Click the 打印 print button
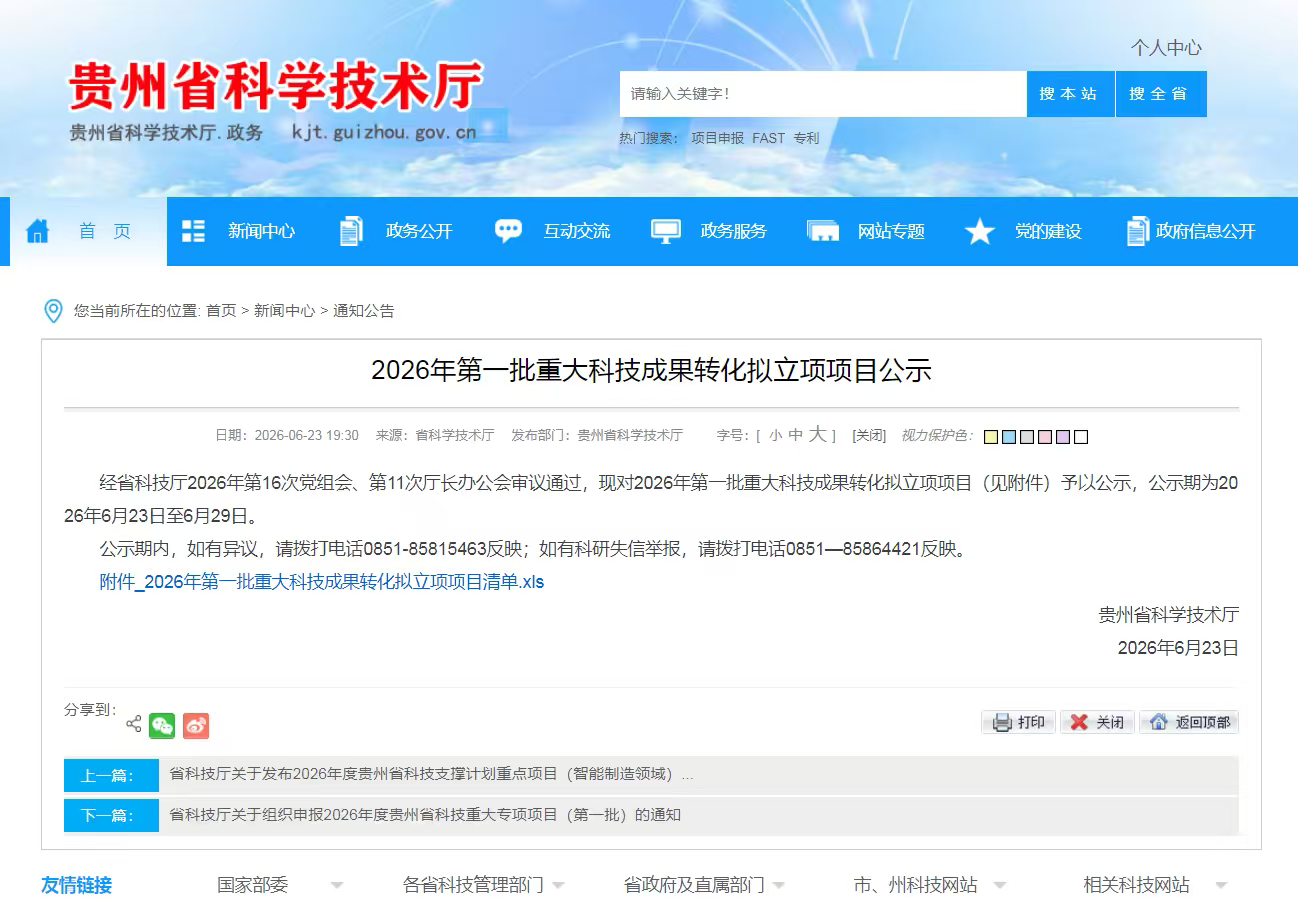 point(1018,722)
